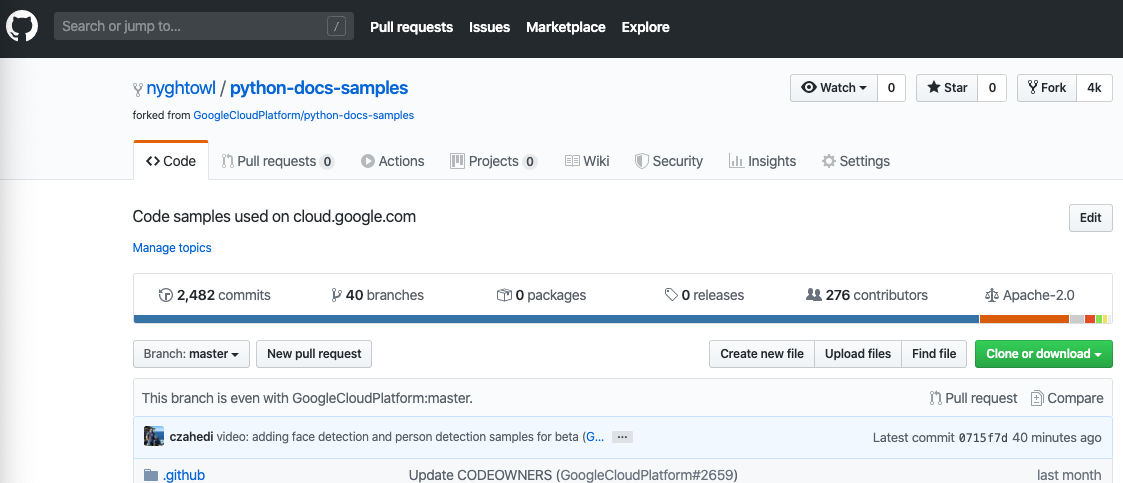
Task: Open the Pull requests repository tab
Action: click(x=278, y=161)
